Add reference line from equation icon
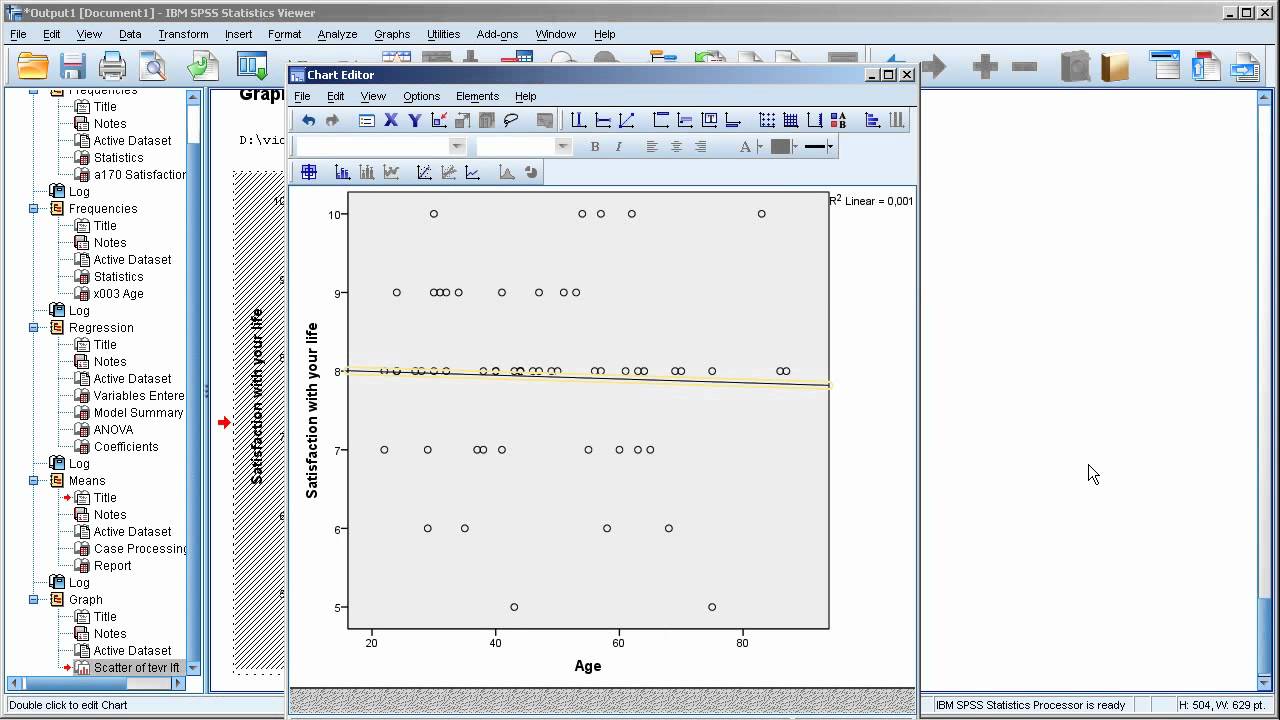 click(626, 120)
